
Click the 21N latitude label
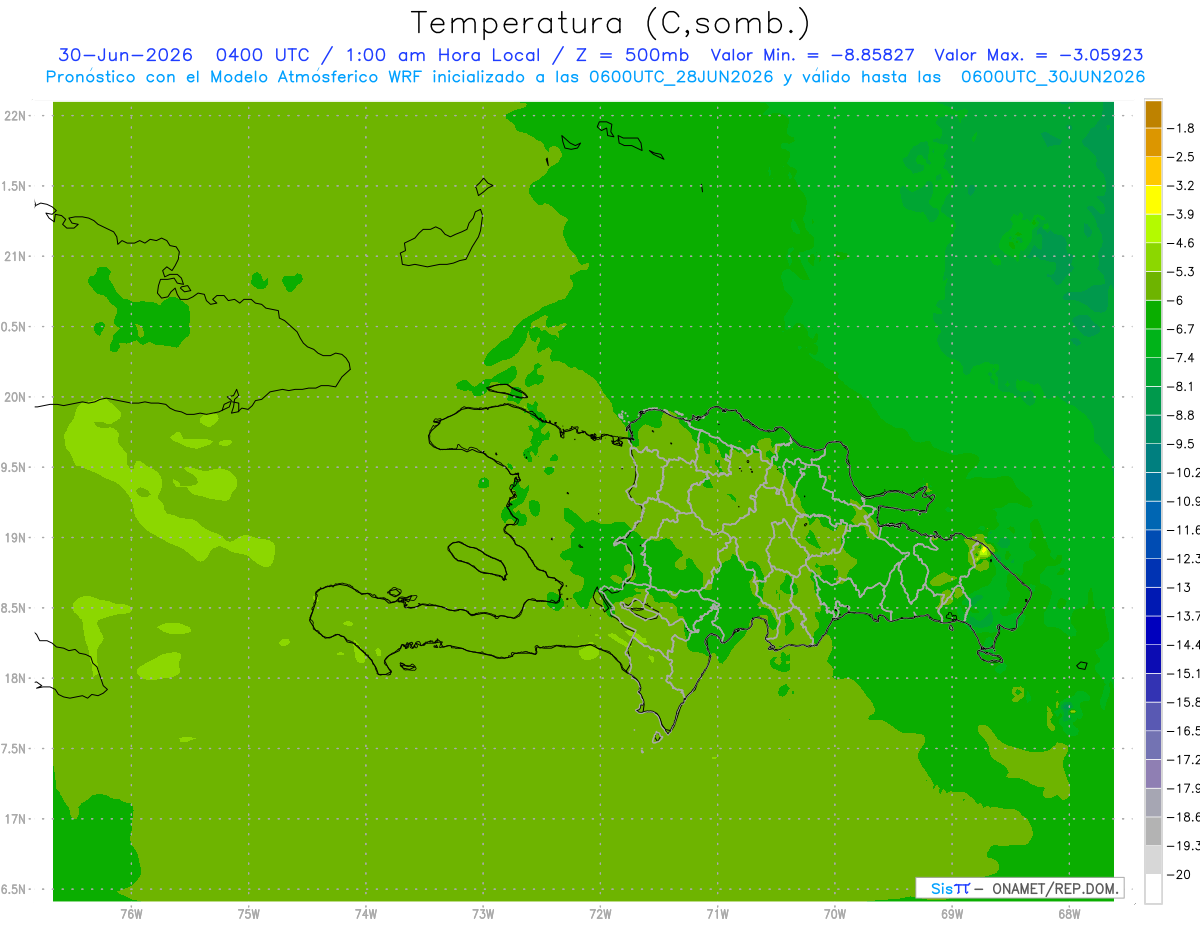coord(15,257)
